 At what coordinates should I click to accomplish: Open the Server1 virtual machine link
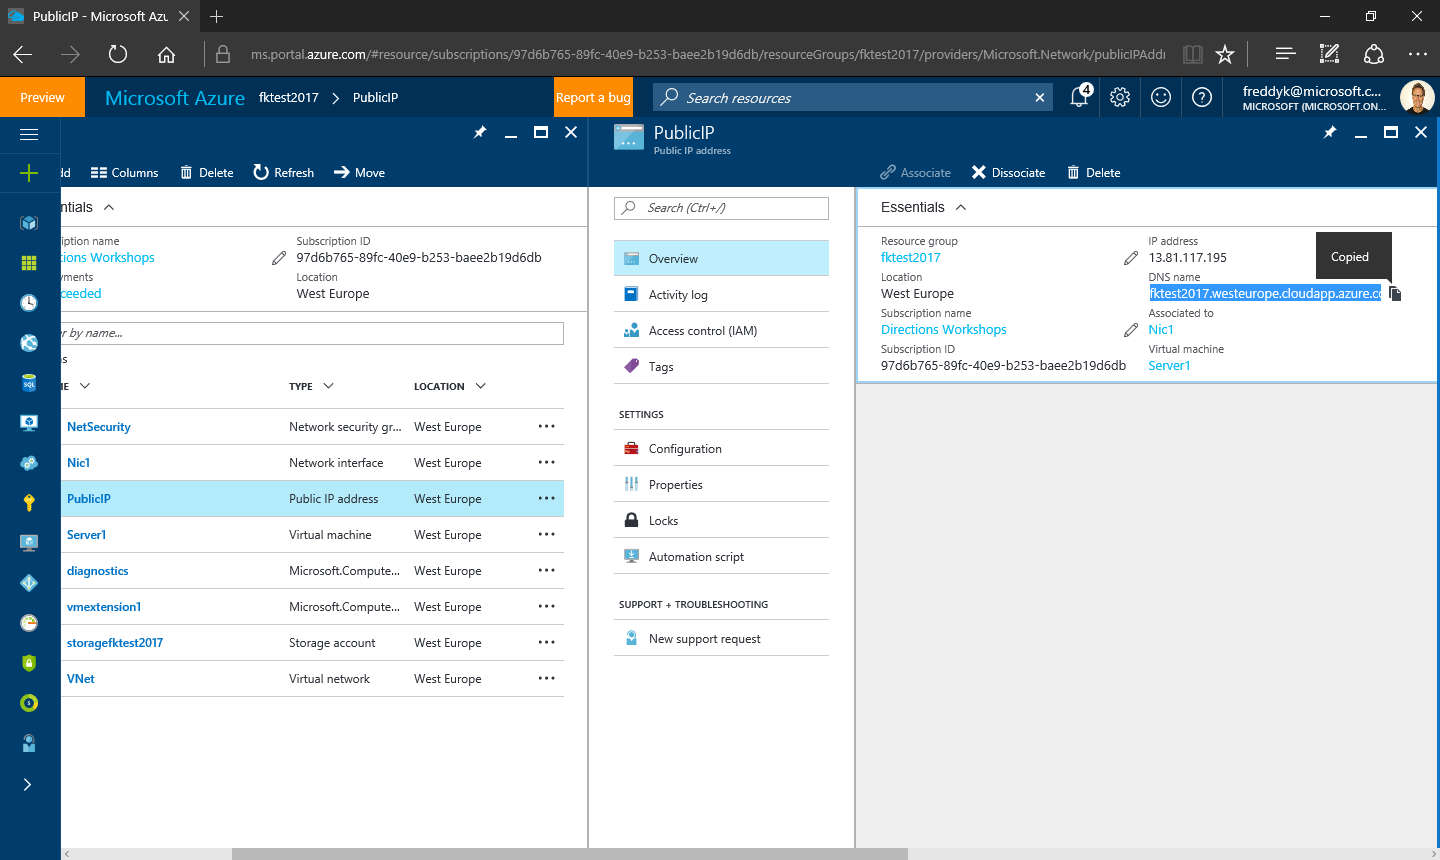point(1169,366)
